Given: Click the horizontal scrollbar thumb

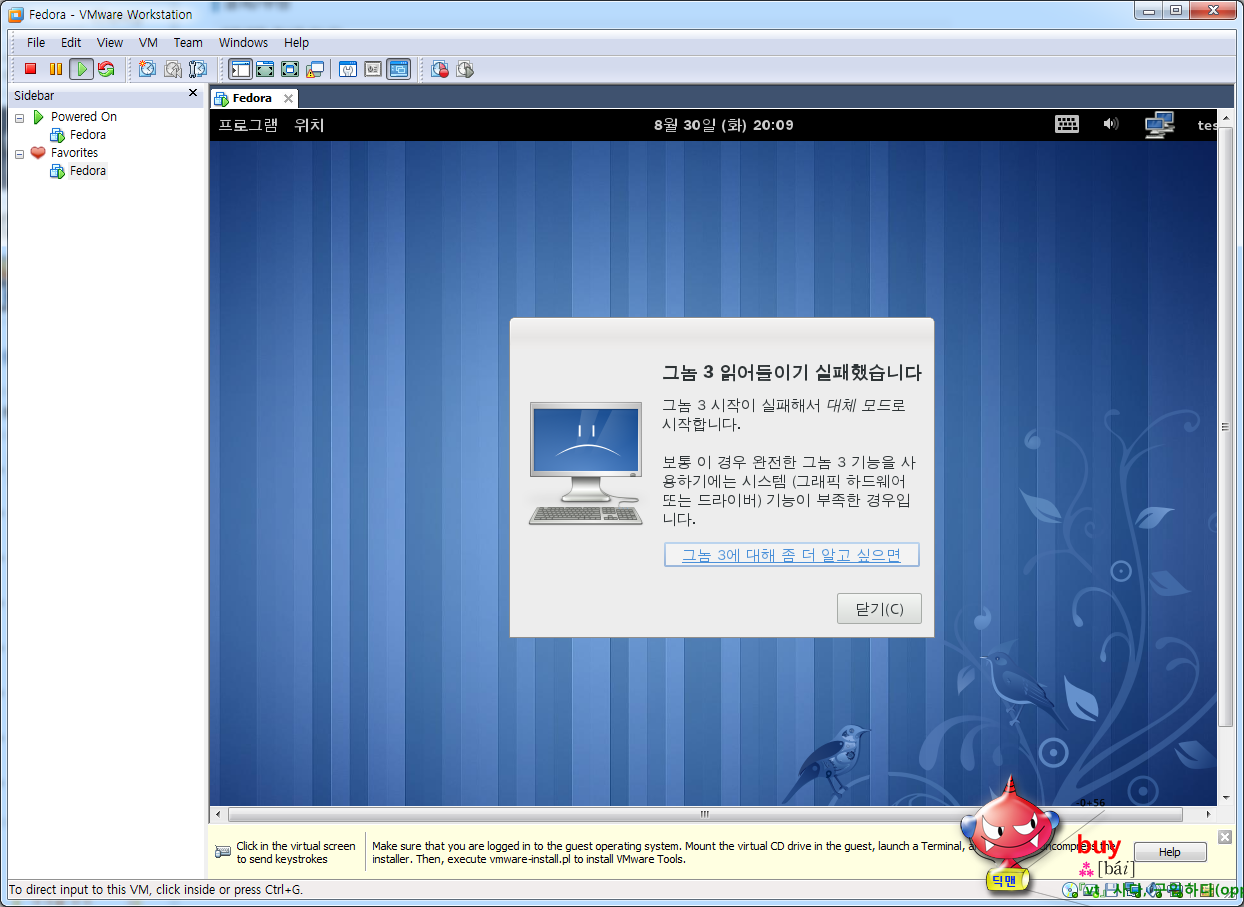Looking at the screenshot, I should (704, 814).
